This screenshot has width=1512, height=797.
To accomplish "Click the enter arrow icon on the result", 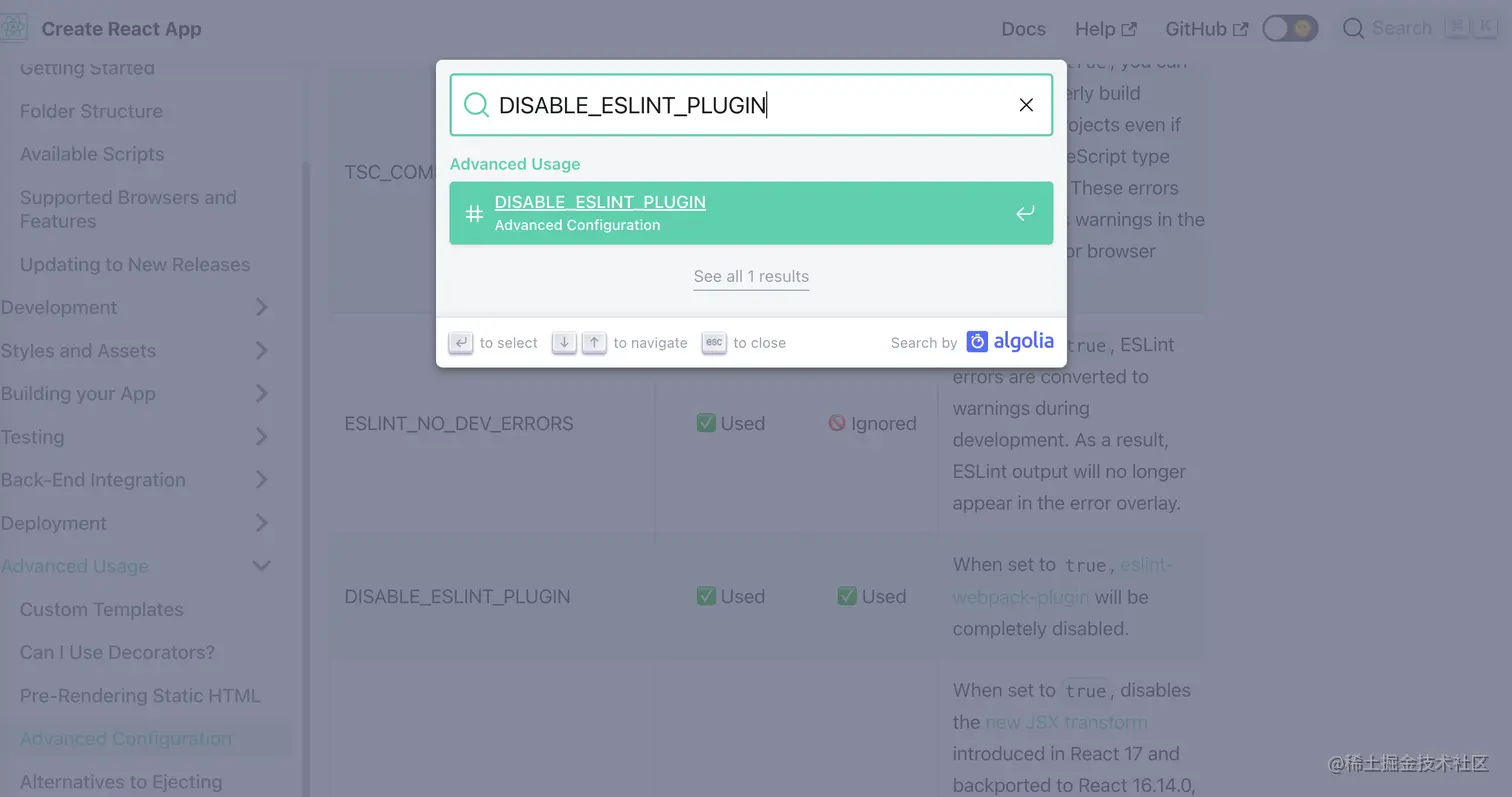I will (x=1025, y=213).
